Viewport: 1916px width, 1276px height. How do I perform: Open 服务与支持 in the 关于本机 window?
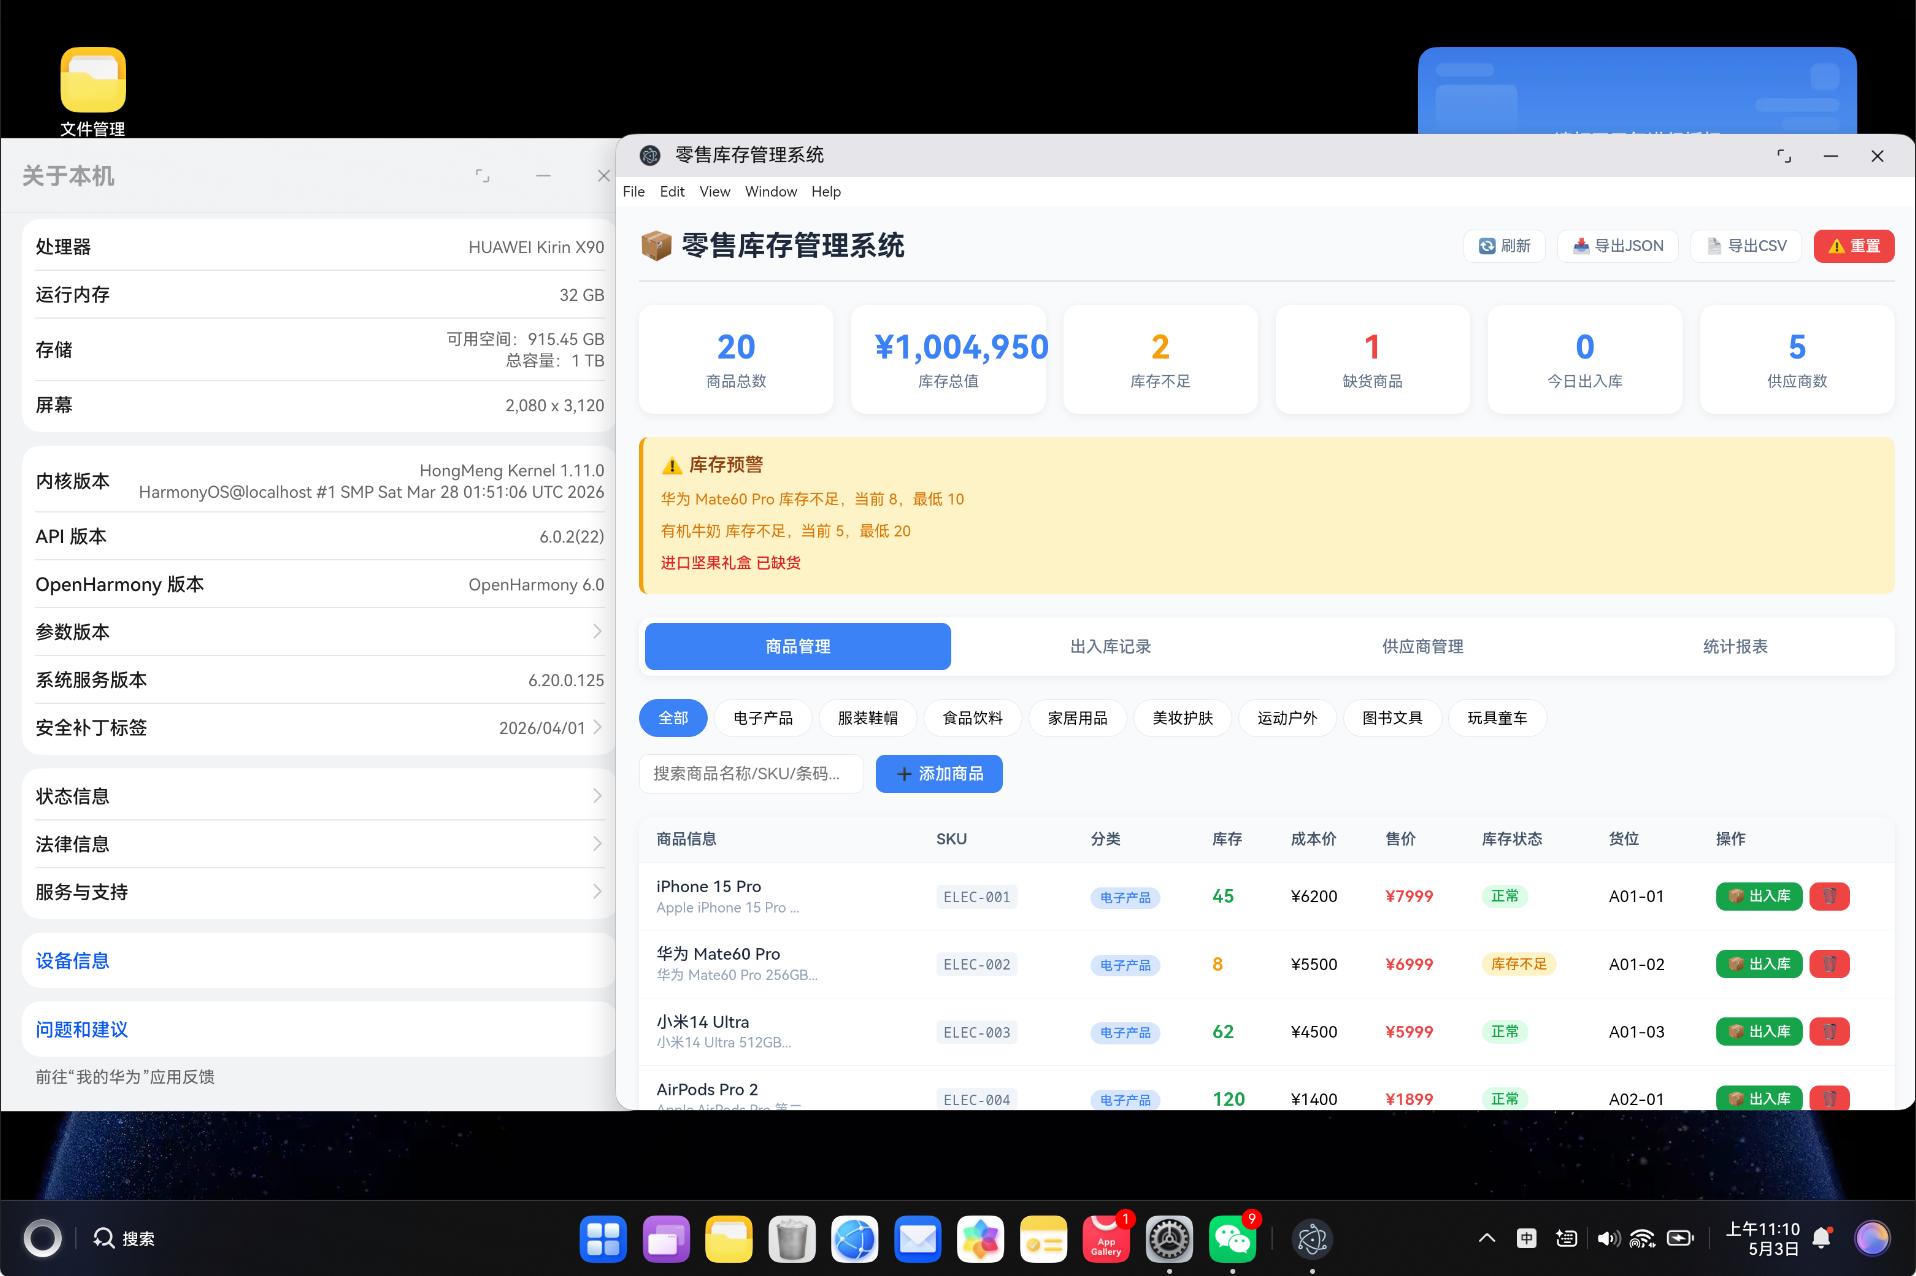pyautogui.click(x=319, y=892)
